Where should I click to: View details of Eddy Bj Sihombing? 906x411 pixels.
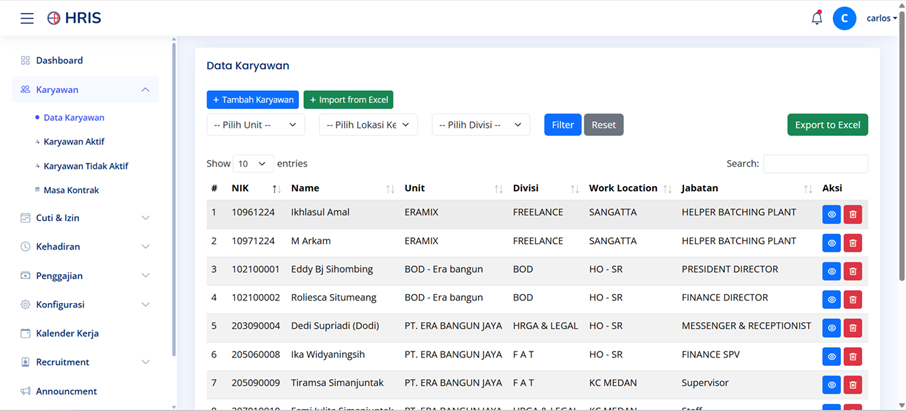tap(831, 271)
